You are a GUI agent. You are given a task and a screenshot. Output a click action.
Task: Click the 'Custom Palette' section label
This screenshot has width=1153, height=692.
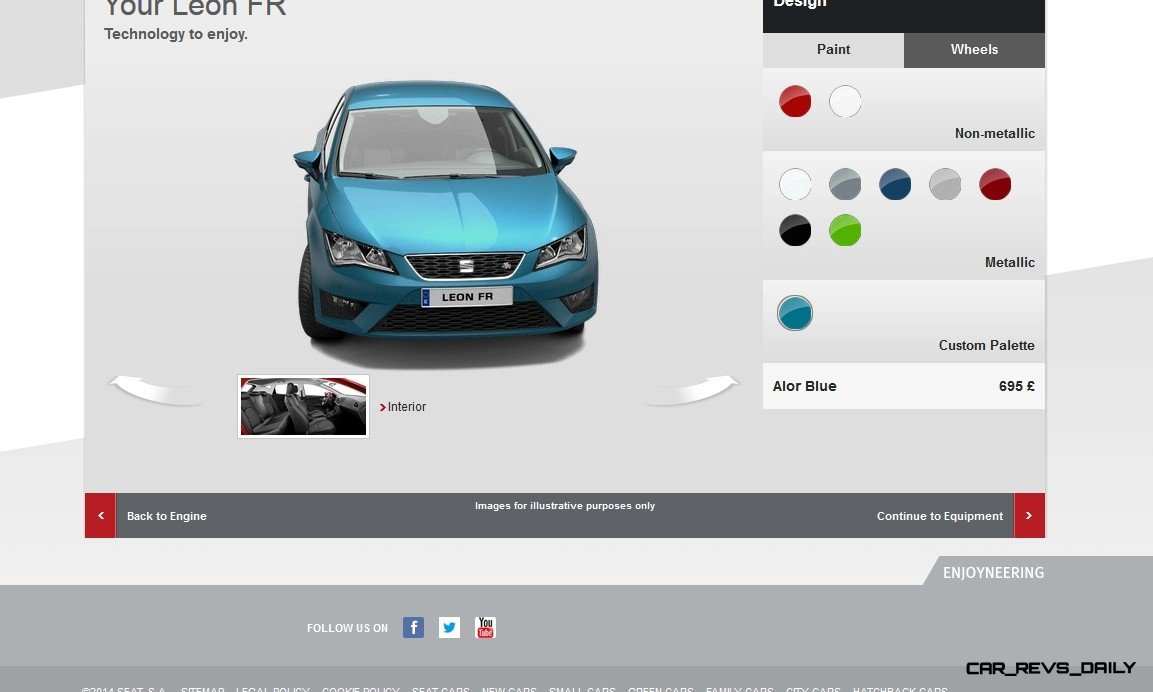coord(986,346)
